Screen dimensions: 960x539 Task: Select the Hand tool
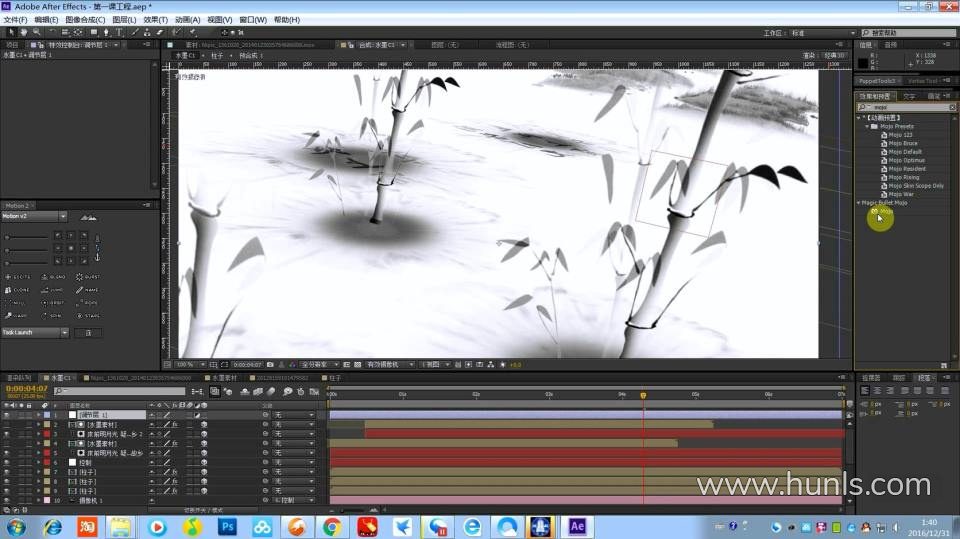(x=23, y=32)
